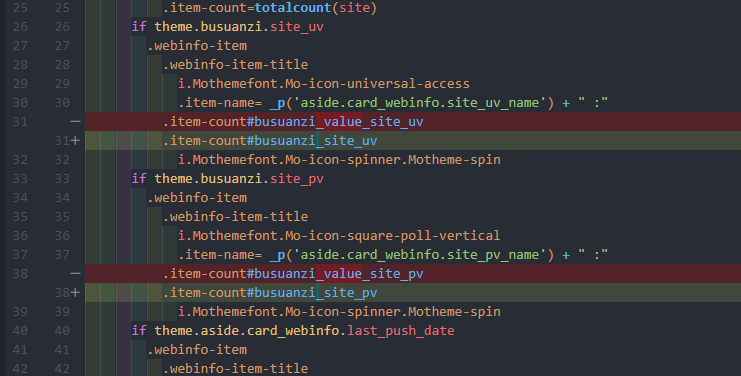Screen dimensions: 741x376
Task: Click '.webinfo-item' on line 41
Action: (x=197, y=350)
